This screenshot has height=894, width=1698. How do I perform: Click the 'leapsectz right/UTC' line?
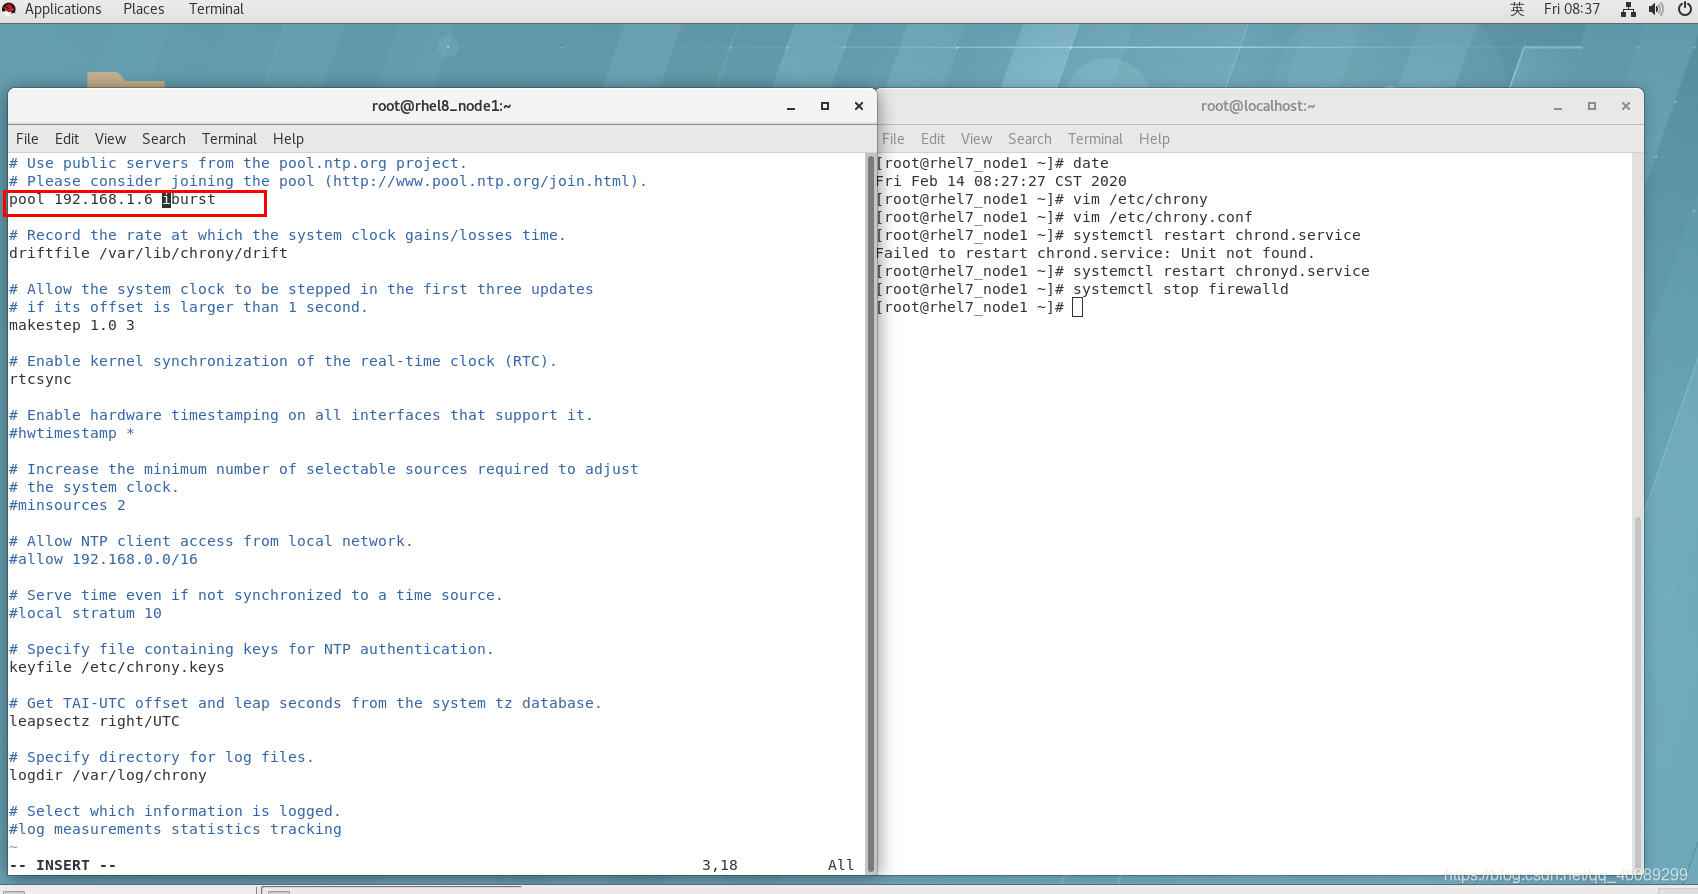[x=94, y=722]
